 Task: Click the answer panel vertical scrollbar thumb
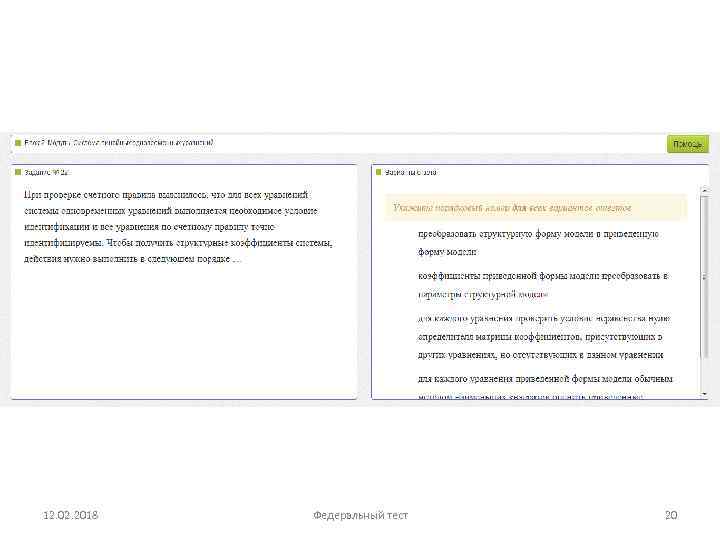click(705, 277)
